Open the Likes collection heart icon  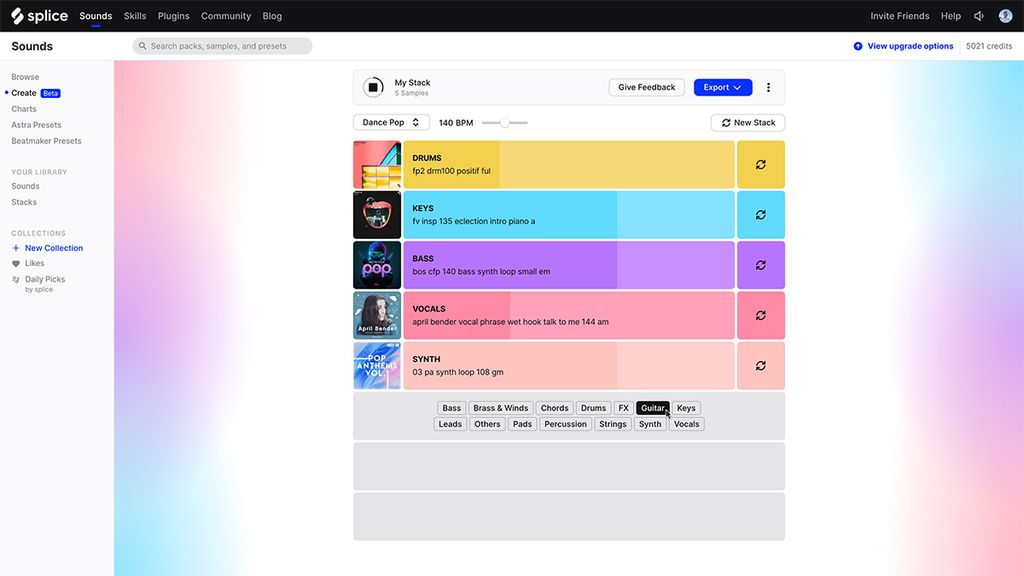tap(15, 263)
